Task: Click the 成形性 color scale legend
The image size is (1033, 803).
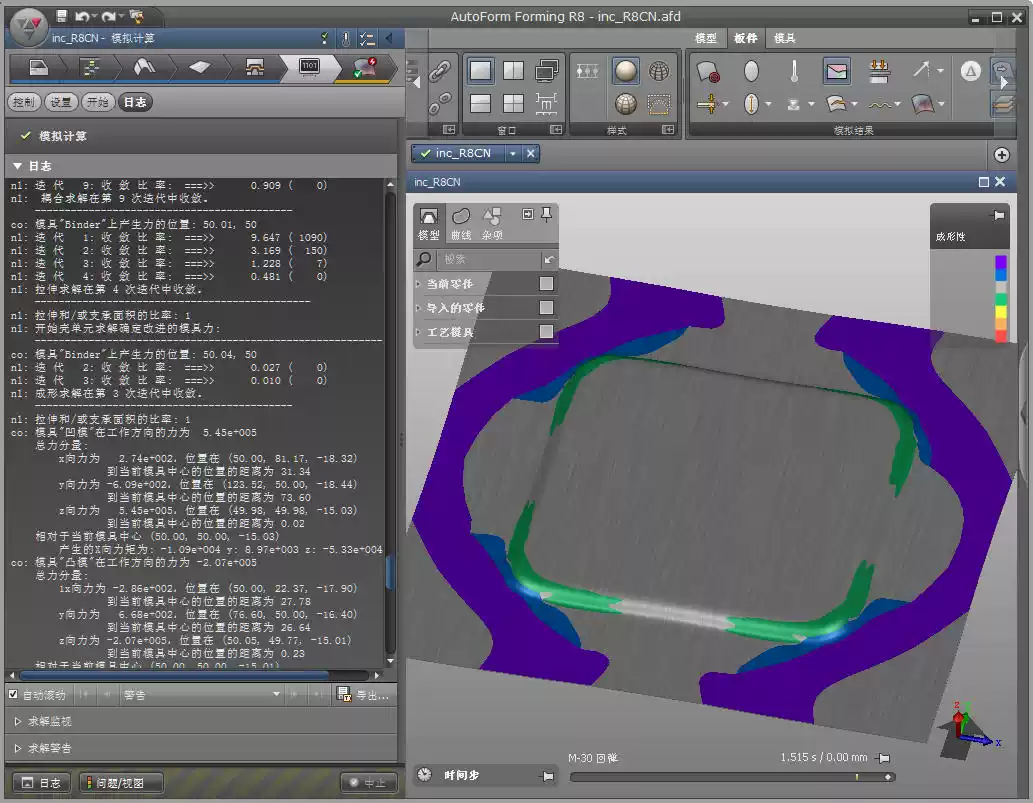Action: [1000, 298]
